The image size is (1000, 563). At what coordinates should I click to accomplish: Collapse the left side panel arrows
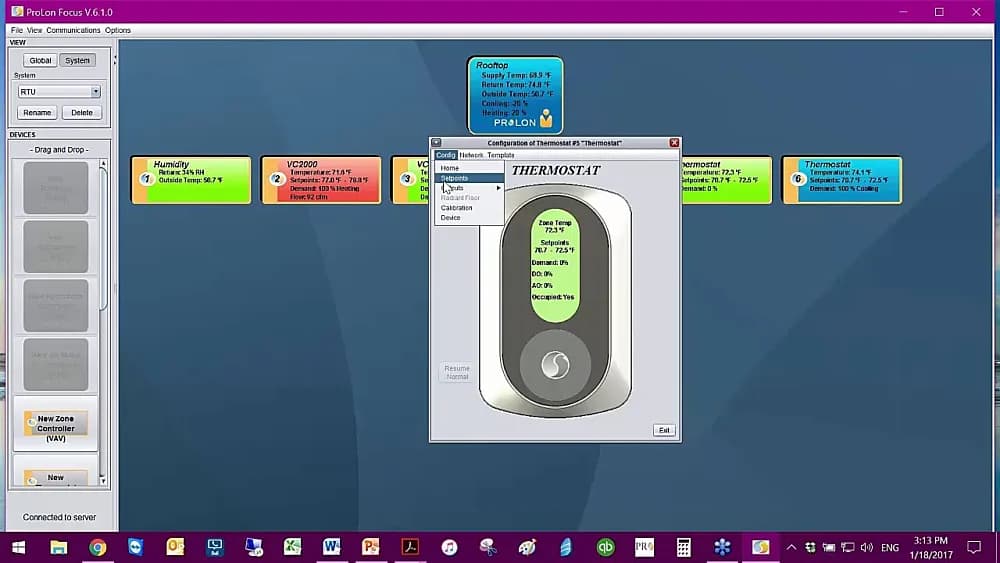[115, 60]
